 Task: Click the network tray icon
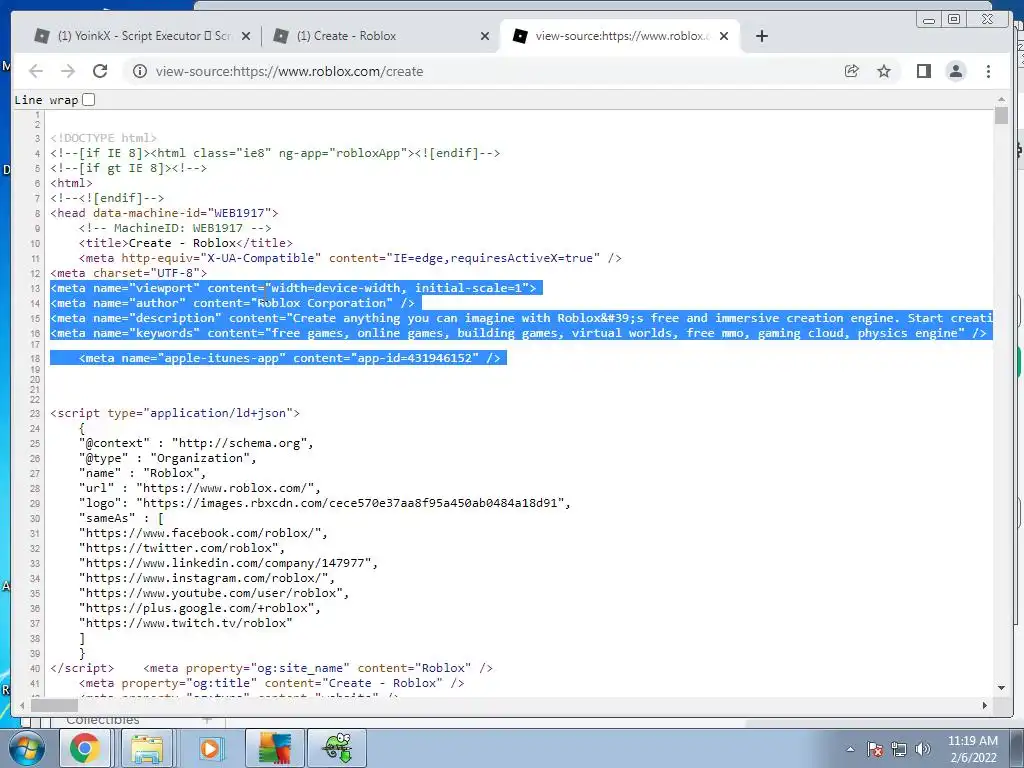point(899,749)
